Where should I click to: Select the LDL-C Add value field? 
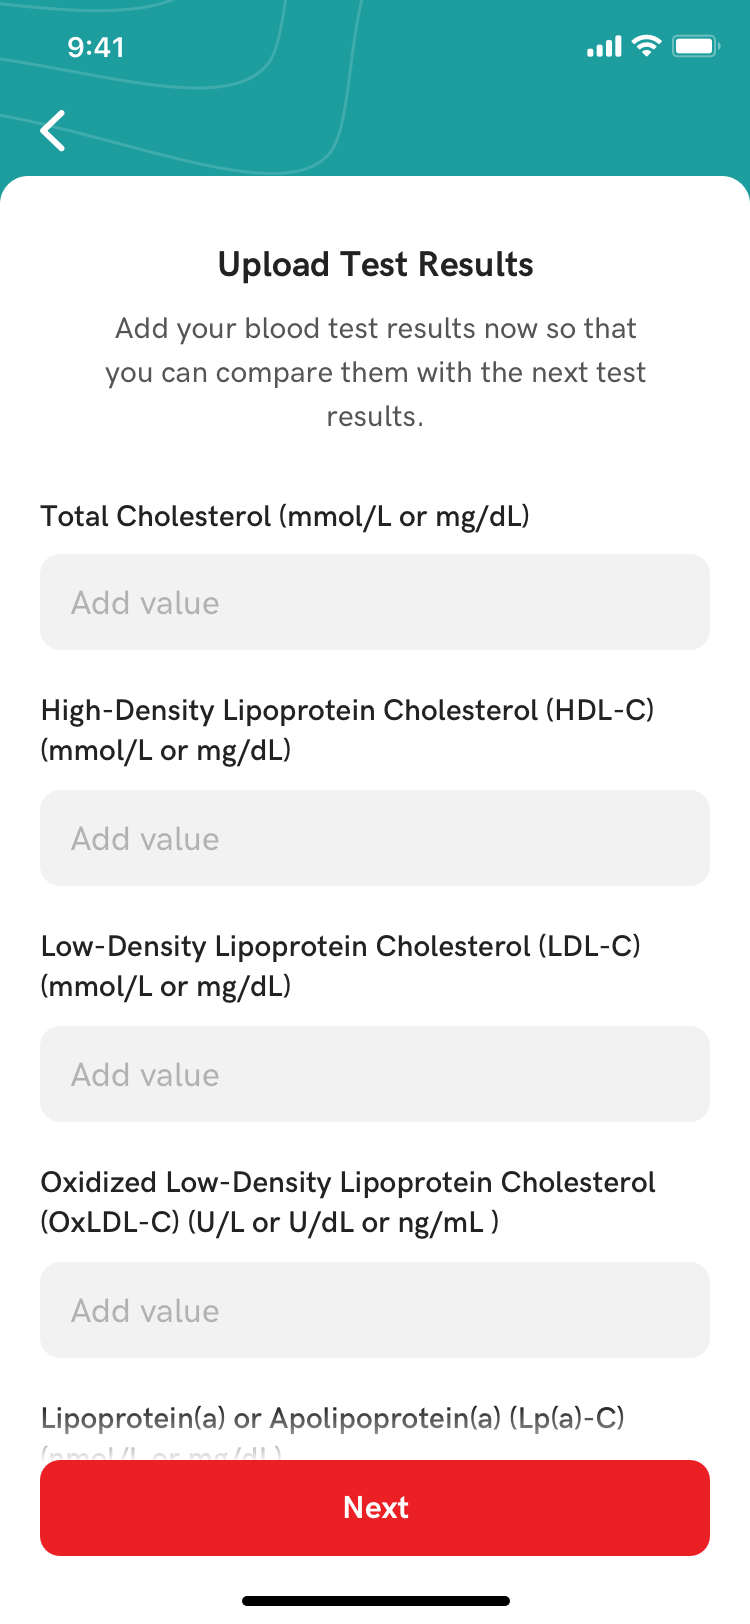click(375, 1074)
